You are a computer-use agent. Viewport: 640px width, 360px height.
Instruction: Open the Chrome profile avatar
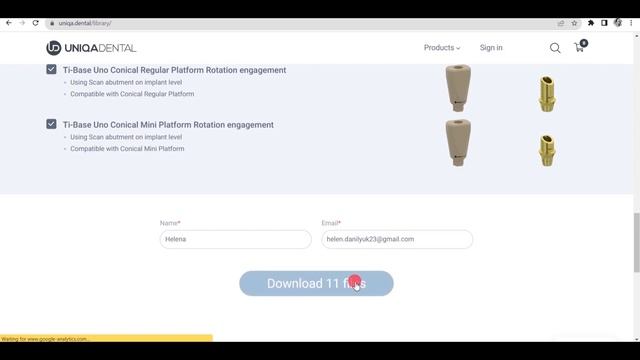(x=618, y=23)
